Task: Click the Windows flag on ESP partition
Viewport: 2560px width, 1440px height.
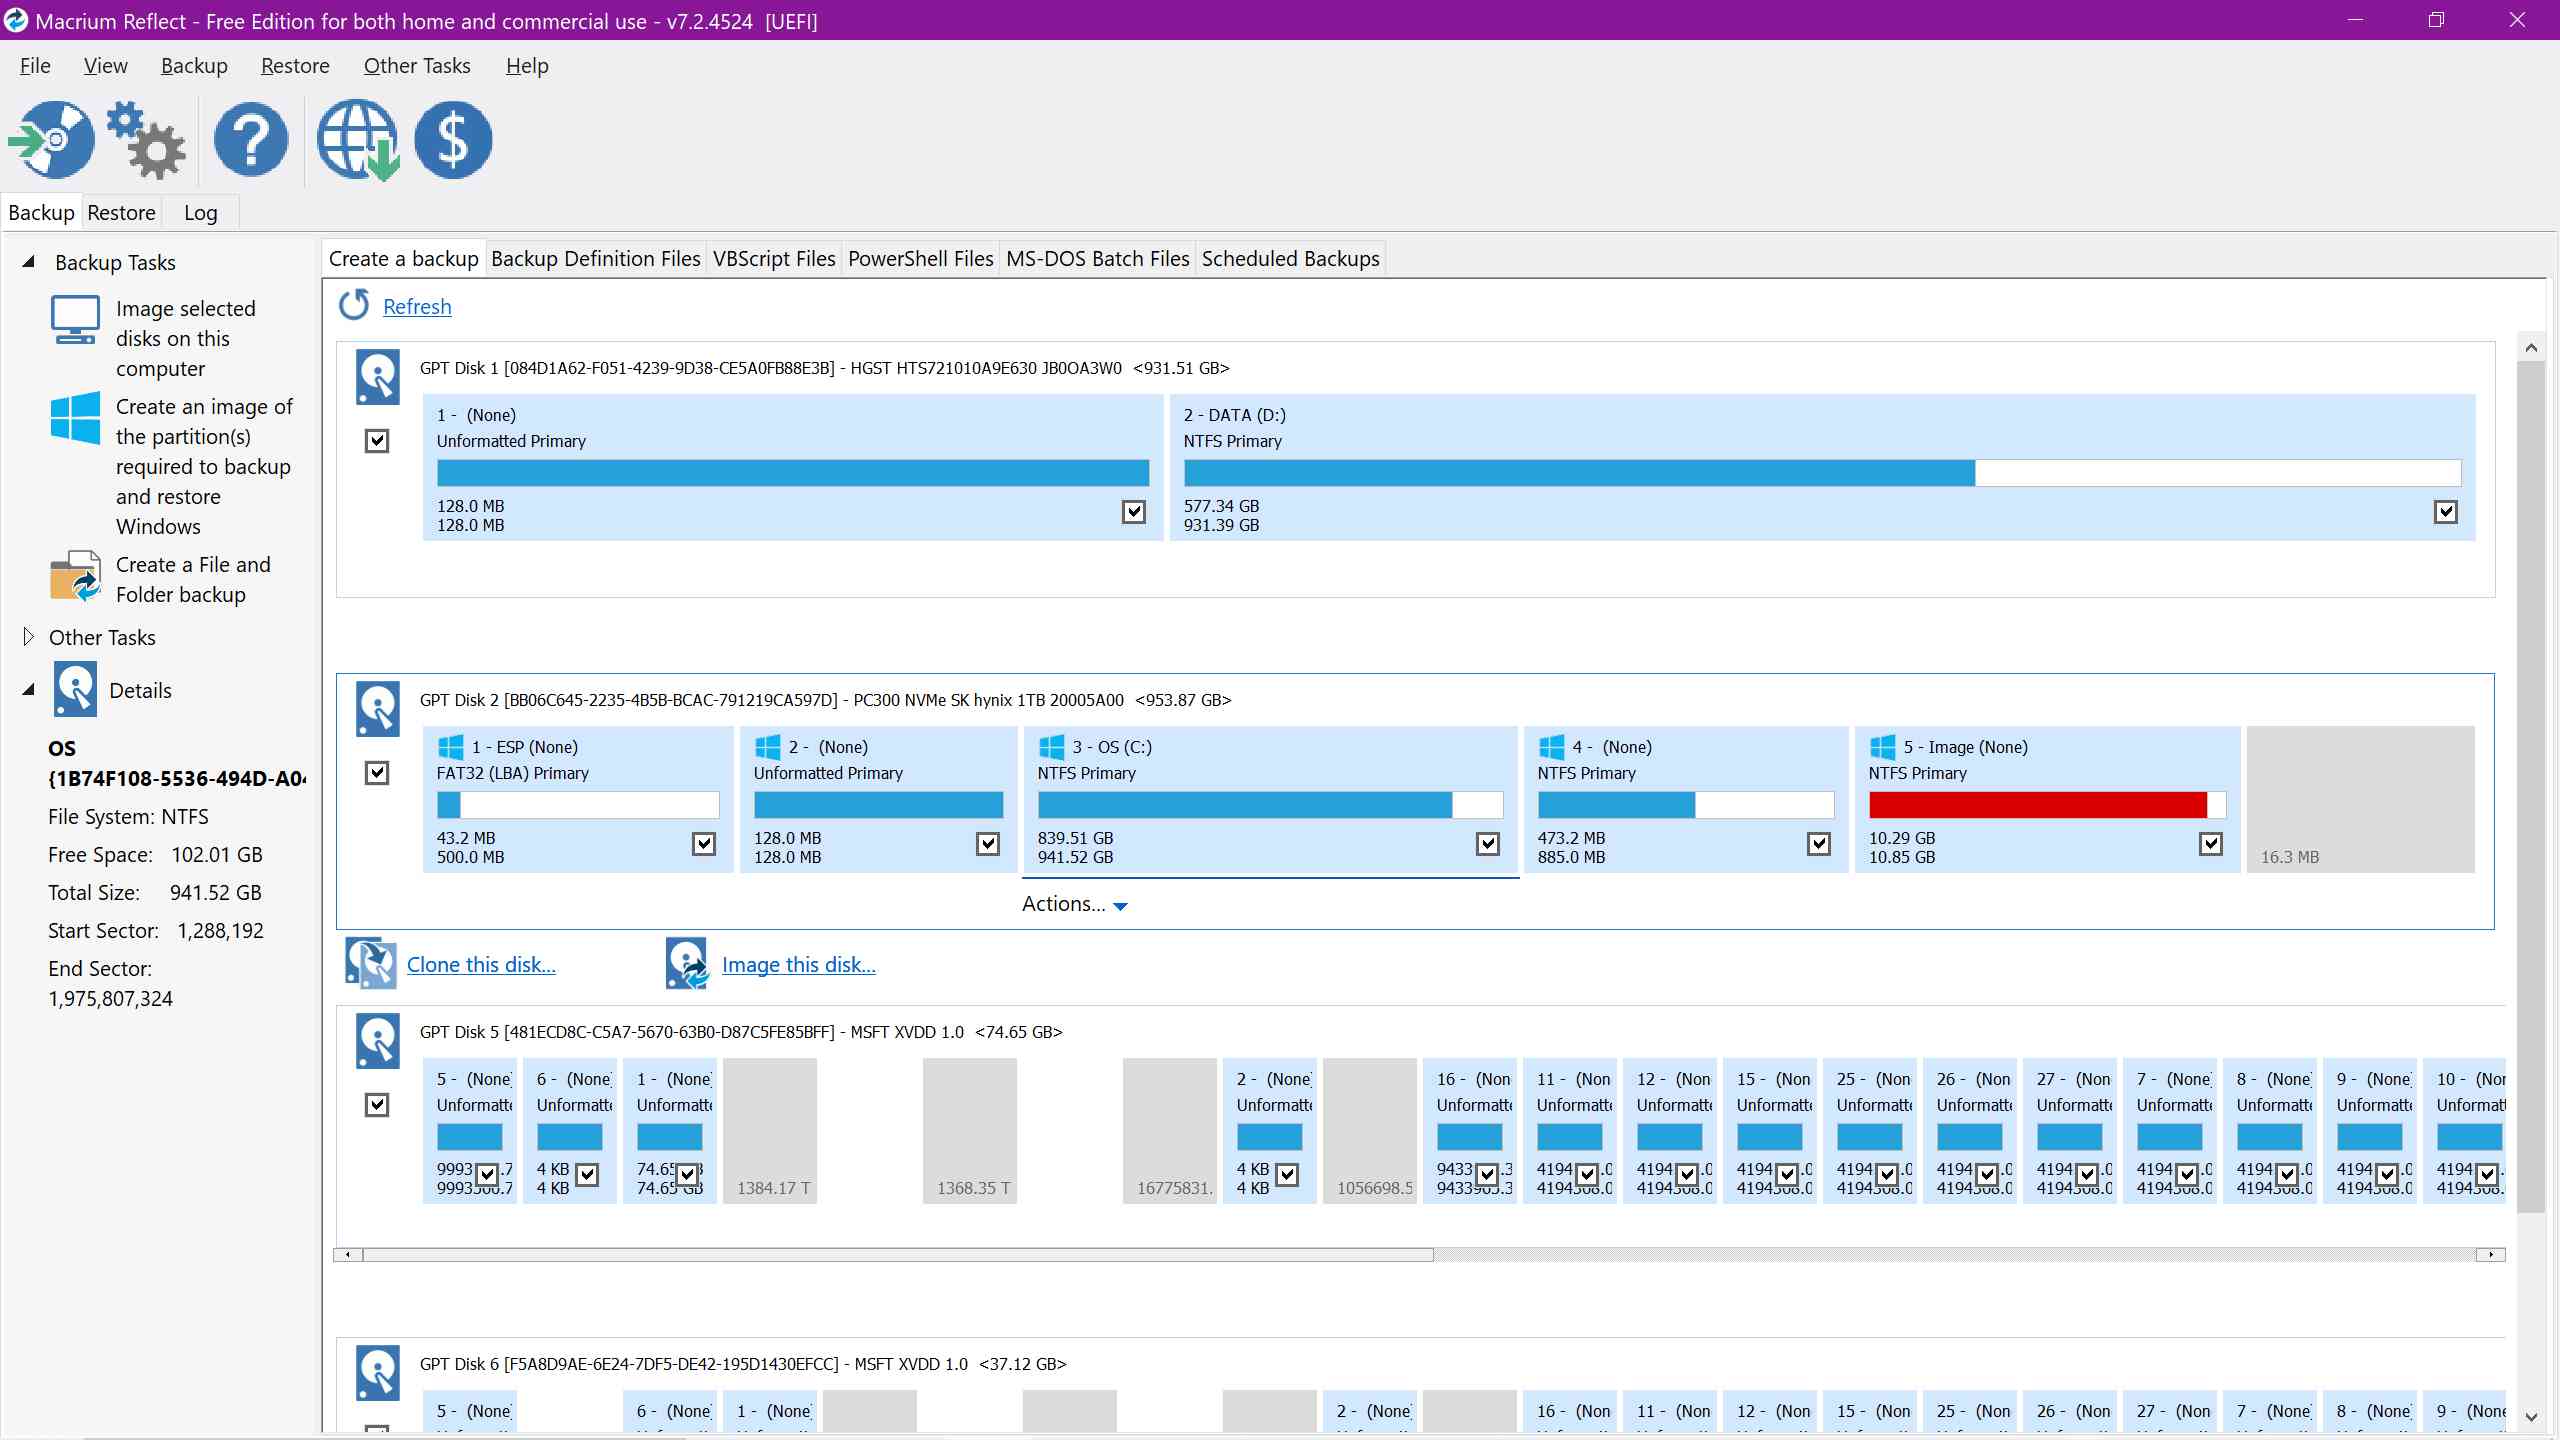Action: [x=450, y=747]
